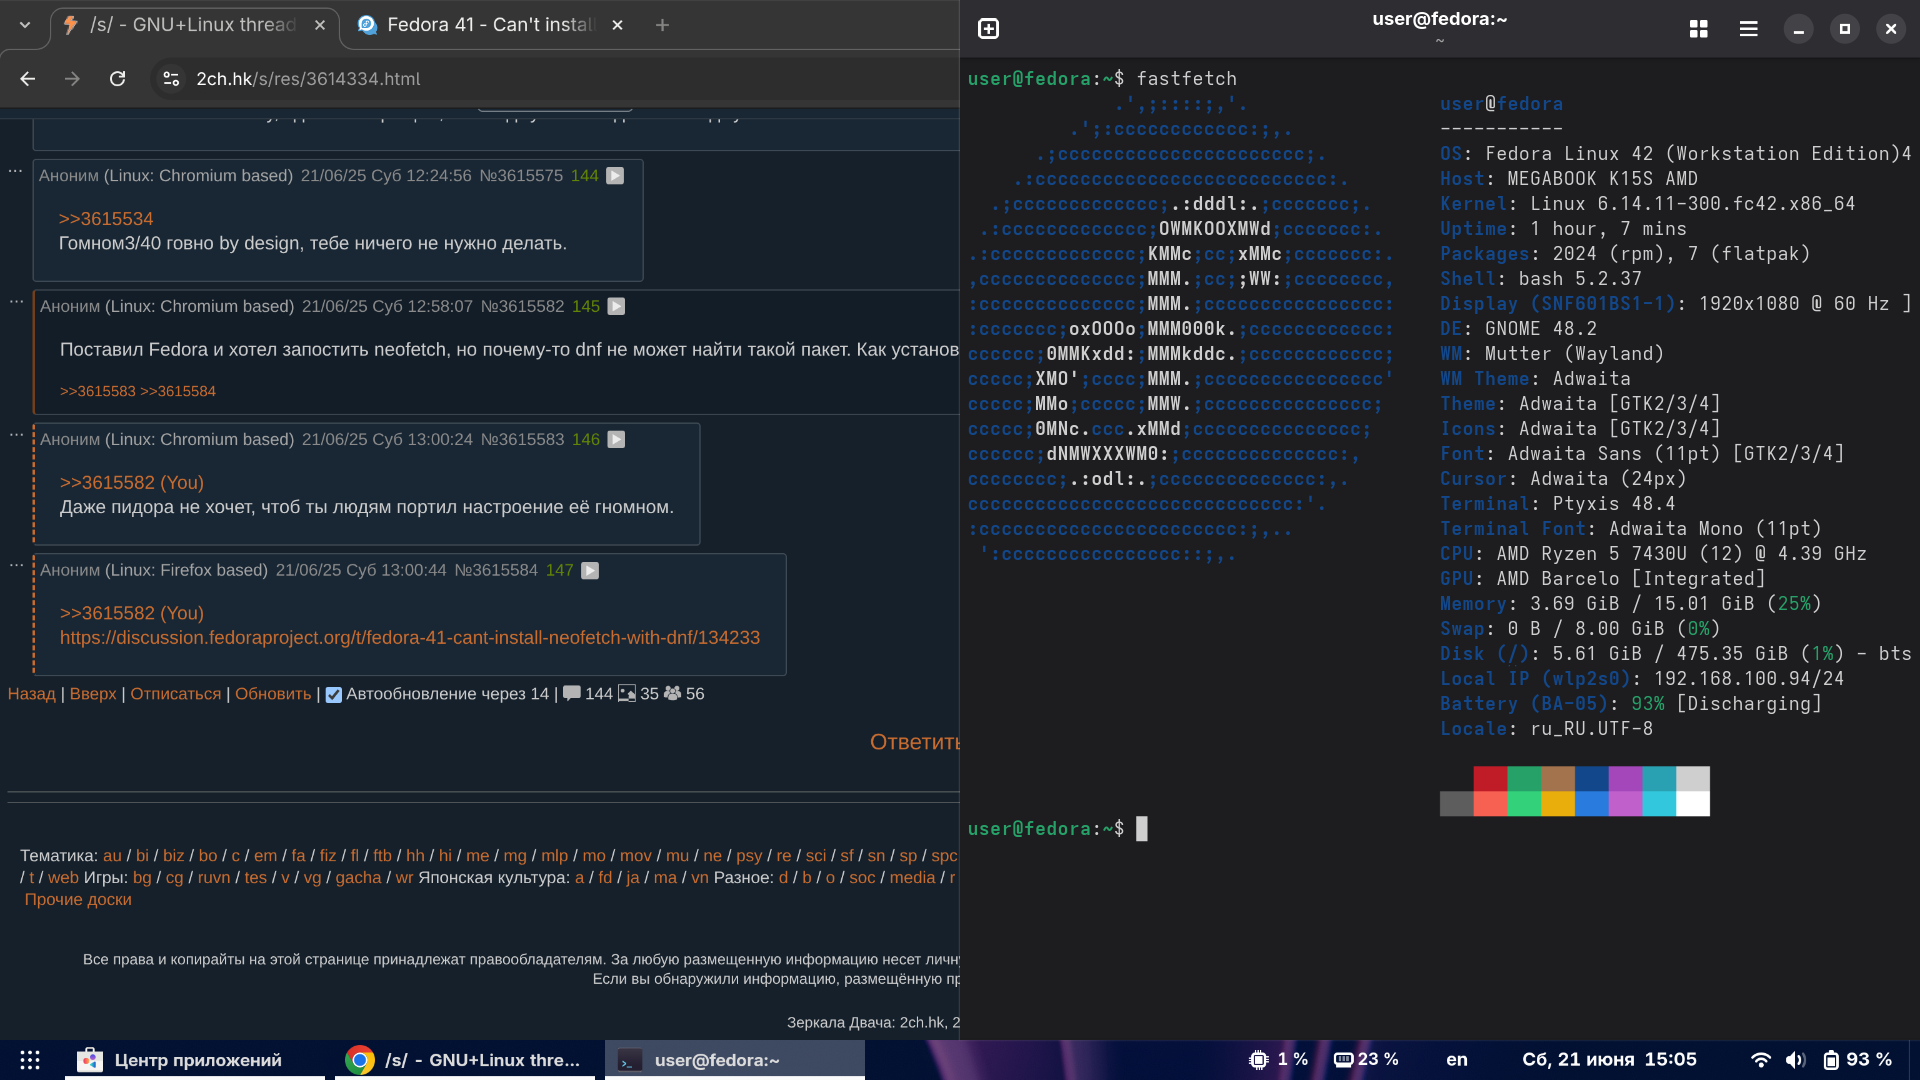Open application grid launcher in taskbar
The width and height of the screenshot is (1920, 1080).
pyautogui.click(x=30, y=1060)
